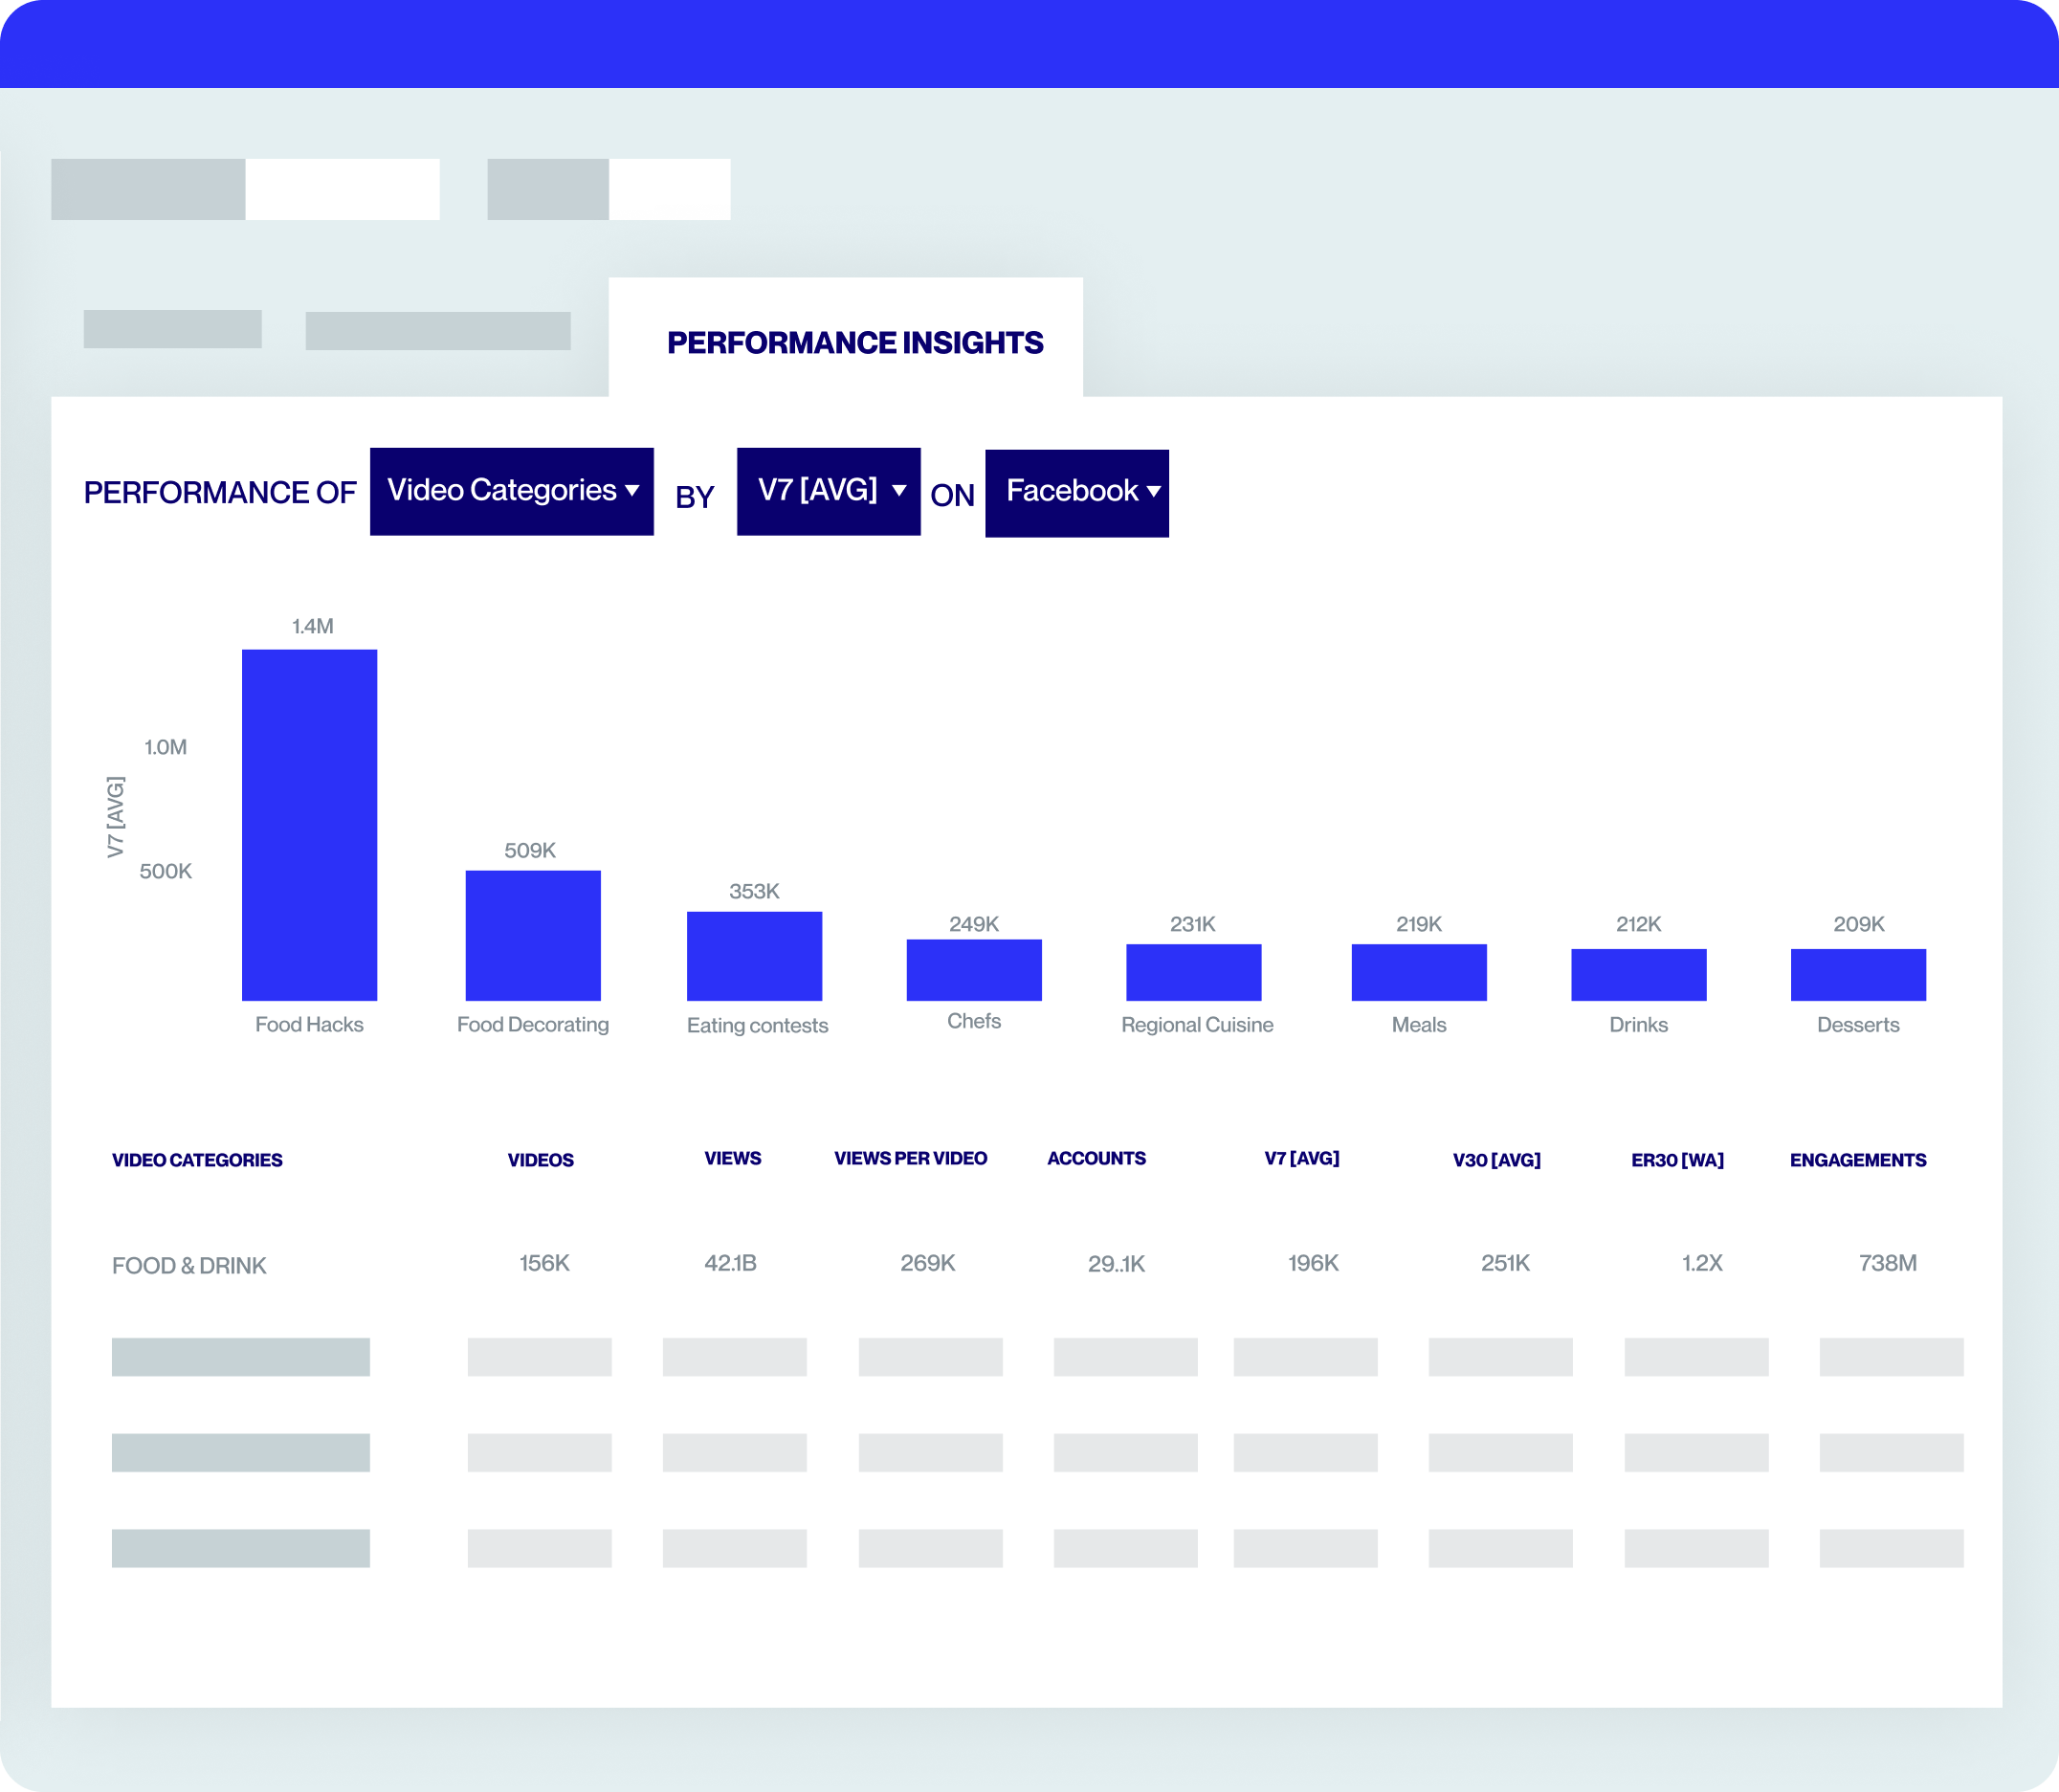Sort by V30 [AVG] column header
The width and height of the screenshot is (2059, 1792).
coord(1496,1160)
